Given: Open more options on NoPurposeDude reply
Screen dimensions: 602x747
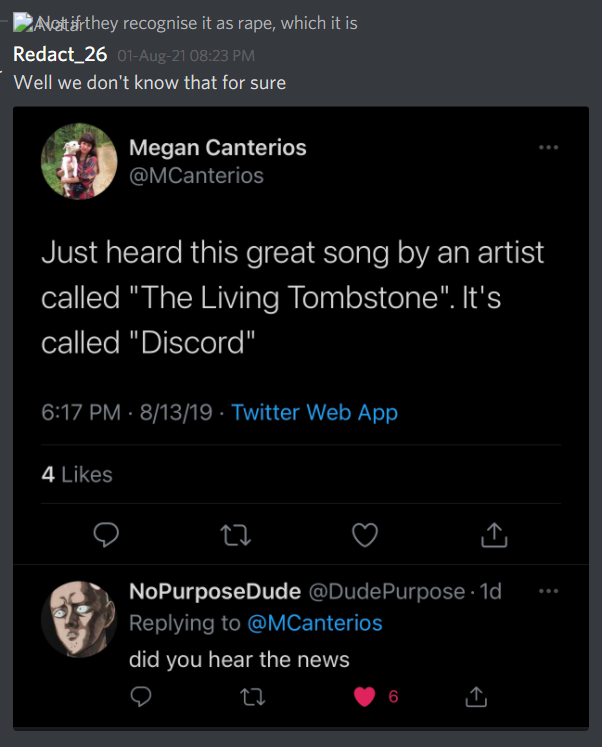Looking at the screenshot, I should (x=548, y=591).
